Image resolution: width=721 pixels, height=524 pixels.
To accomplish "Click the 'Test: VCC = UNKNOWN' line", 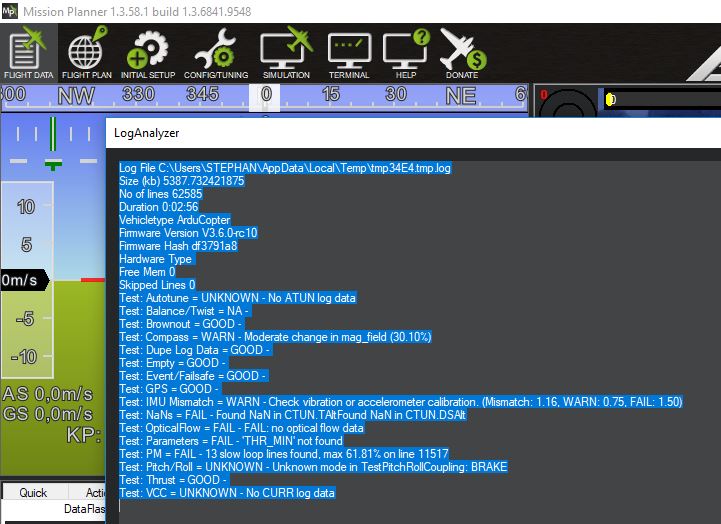I will (x=227, y=493).
